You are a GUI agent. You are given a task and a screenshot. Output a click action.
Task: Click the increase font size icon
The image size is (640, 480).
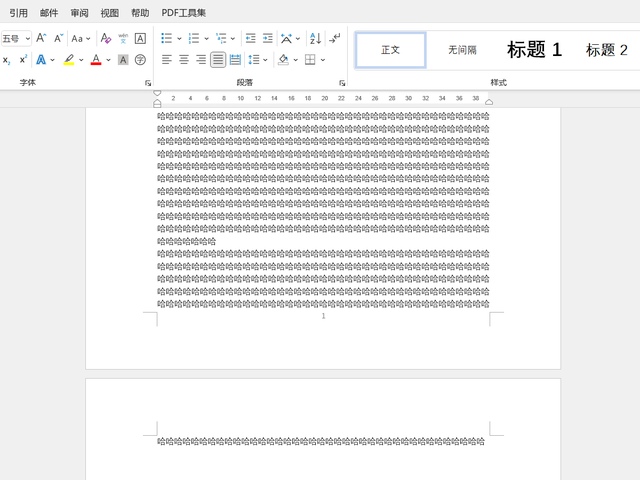pyautogui.click(x=41, y=38)
